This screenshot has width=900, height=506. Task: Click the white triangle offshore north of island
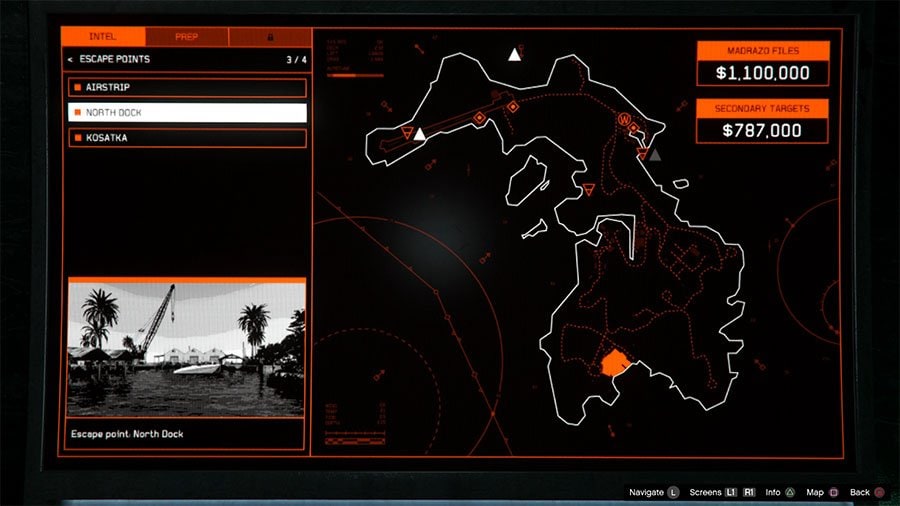[x=515, y=55]
